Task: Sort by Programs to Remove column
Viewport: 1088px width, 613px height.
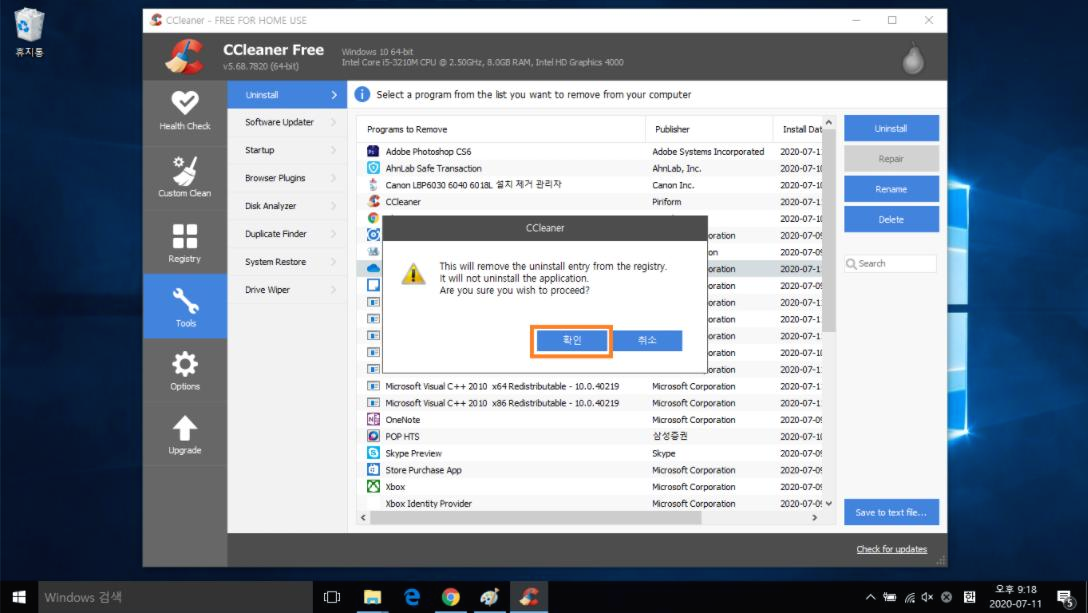Action: [501, 129]
